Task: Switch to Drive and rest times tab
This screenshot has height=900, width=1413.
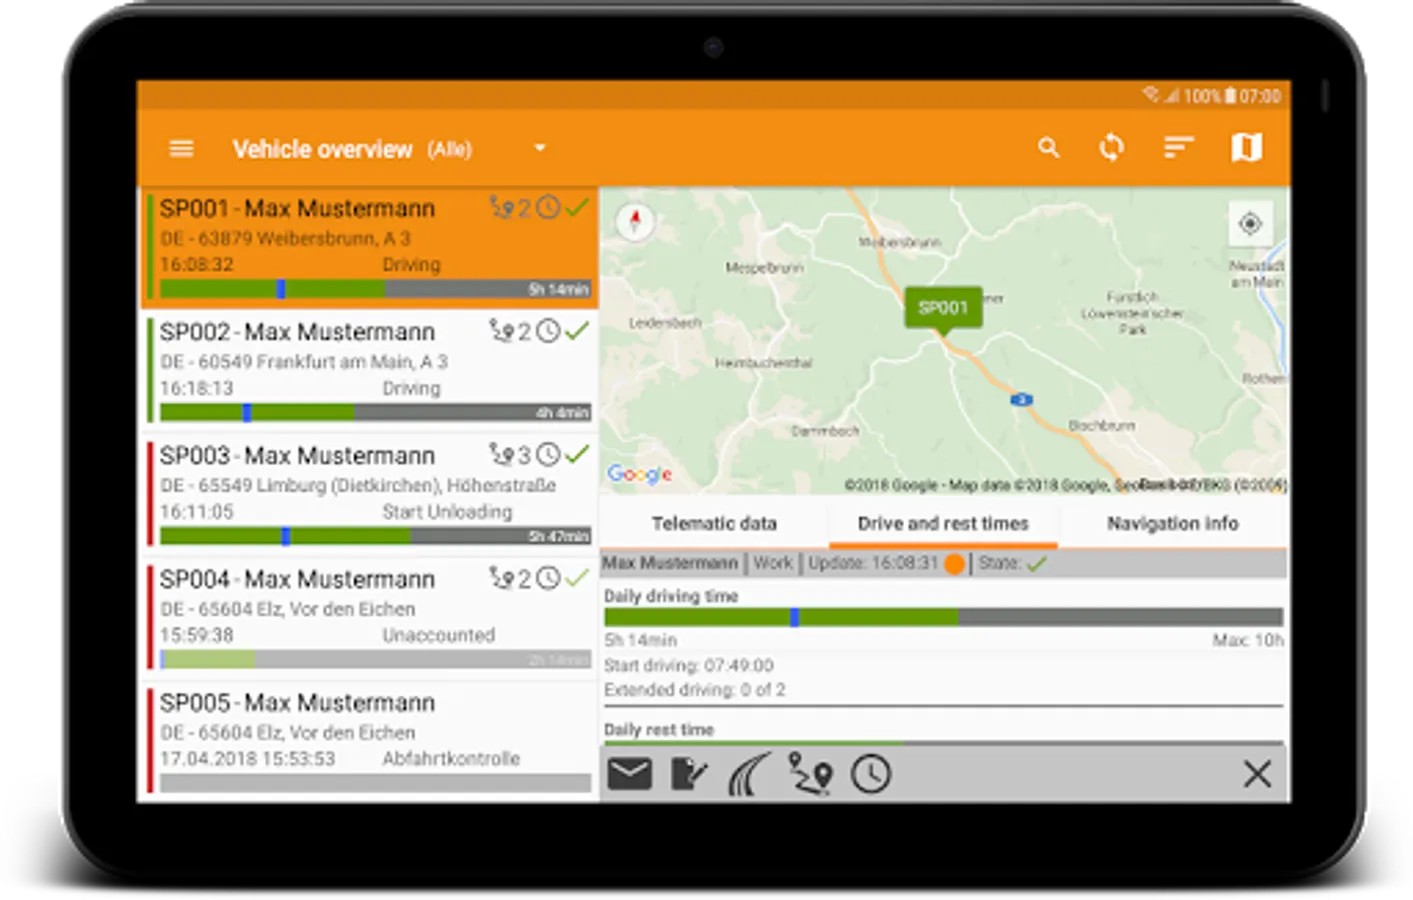Action: [x=943, y=523]
